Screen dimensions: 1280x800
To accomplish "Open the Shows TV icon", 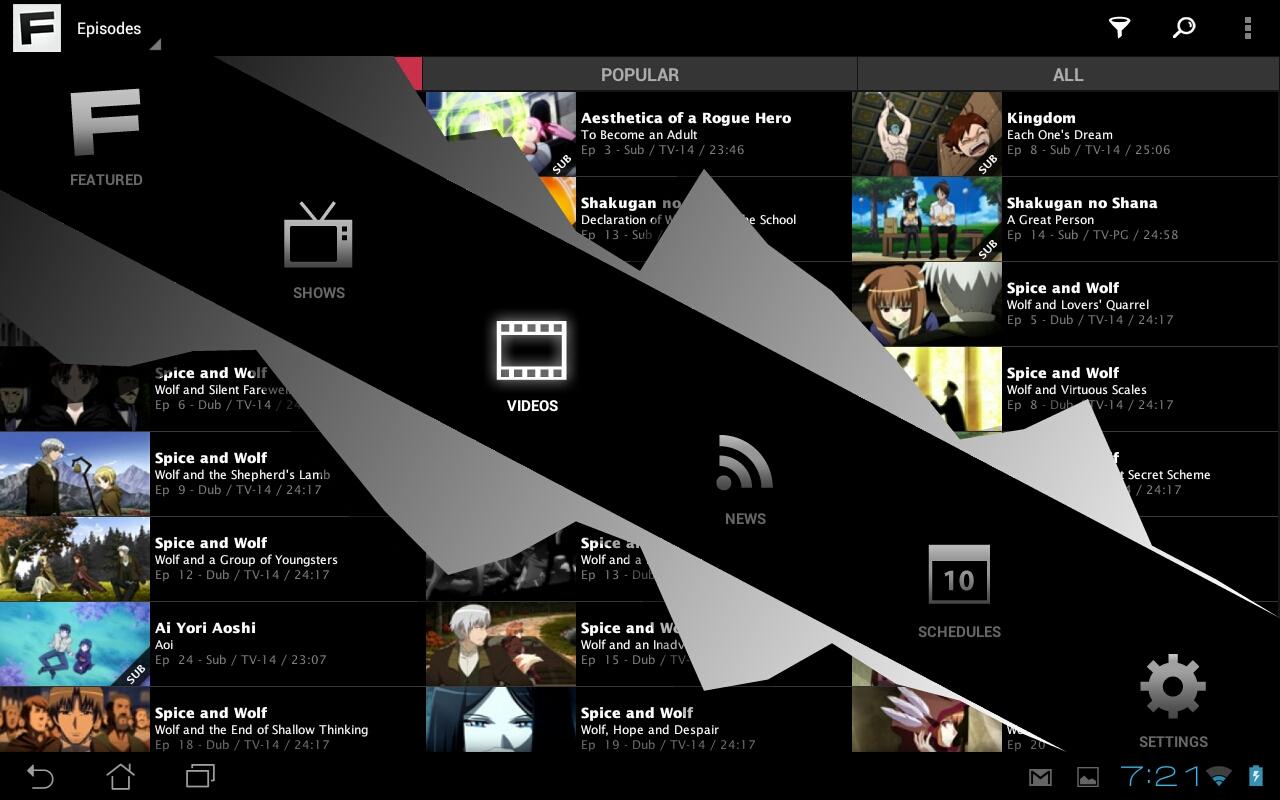I will (x=318, y=235).
